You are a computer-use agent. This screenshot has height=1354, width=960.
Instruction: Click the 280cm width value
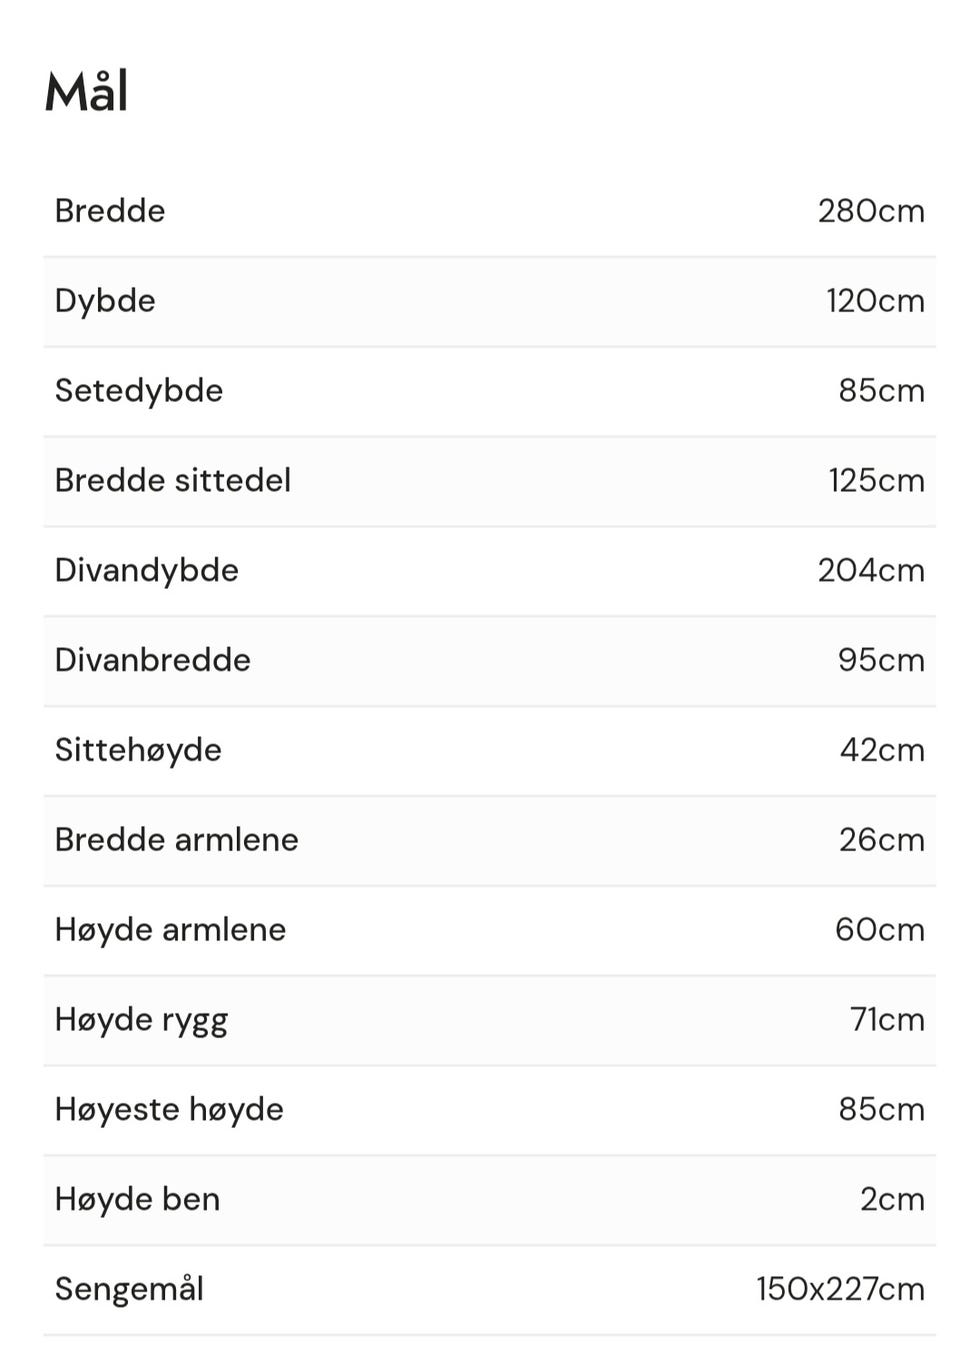tap(871, 211)
